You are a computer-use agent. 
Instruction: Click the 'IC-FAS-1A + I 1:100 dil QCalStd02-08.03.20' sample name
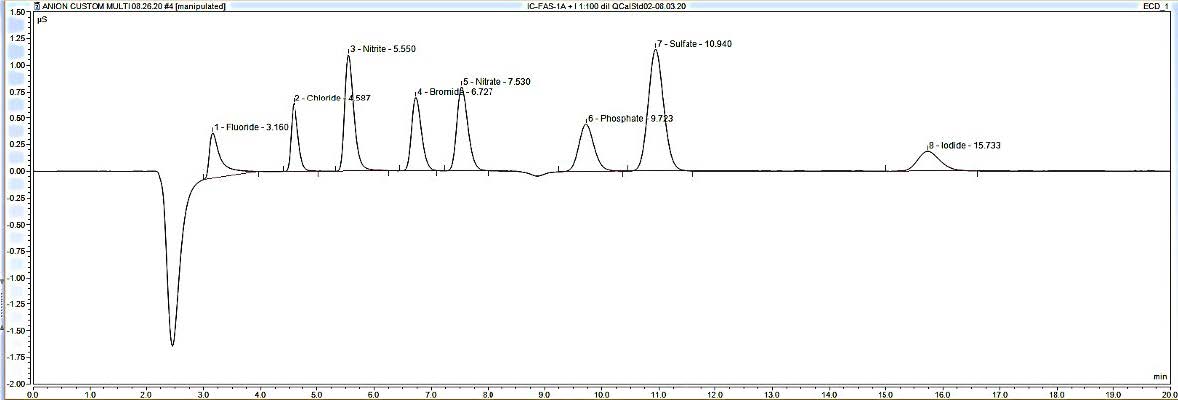click(607, 5)
